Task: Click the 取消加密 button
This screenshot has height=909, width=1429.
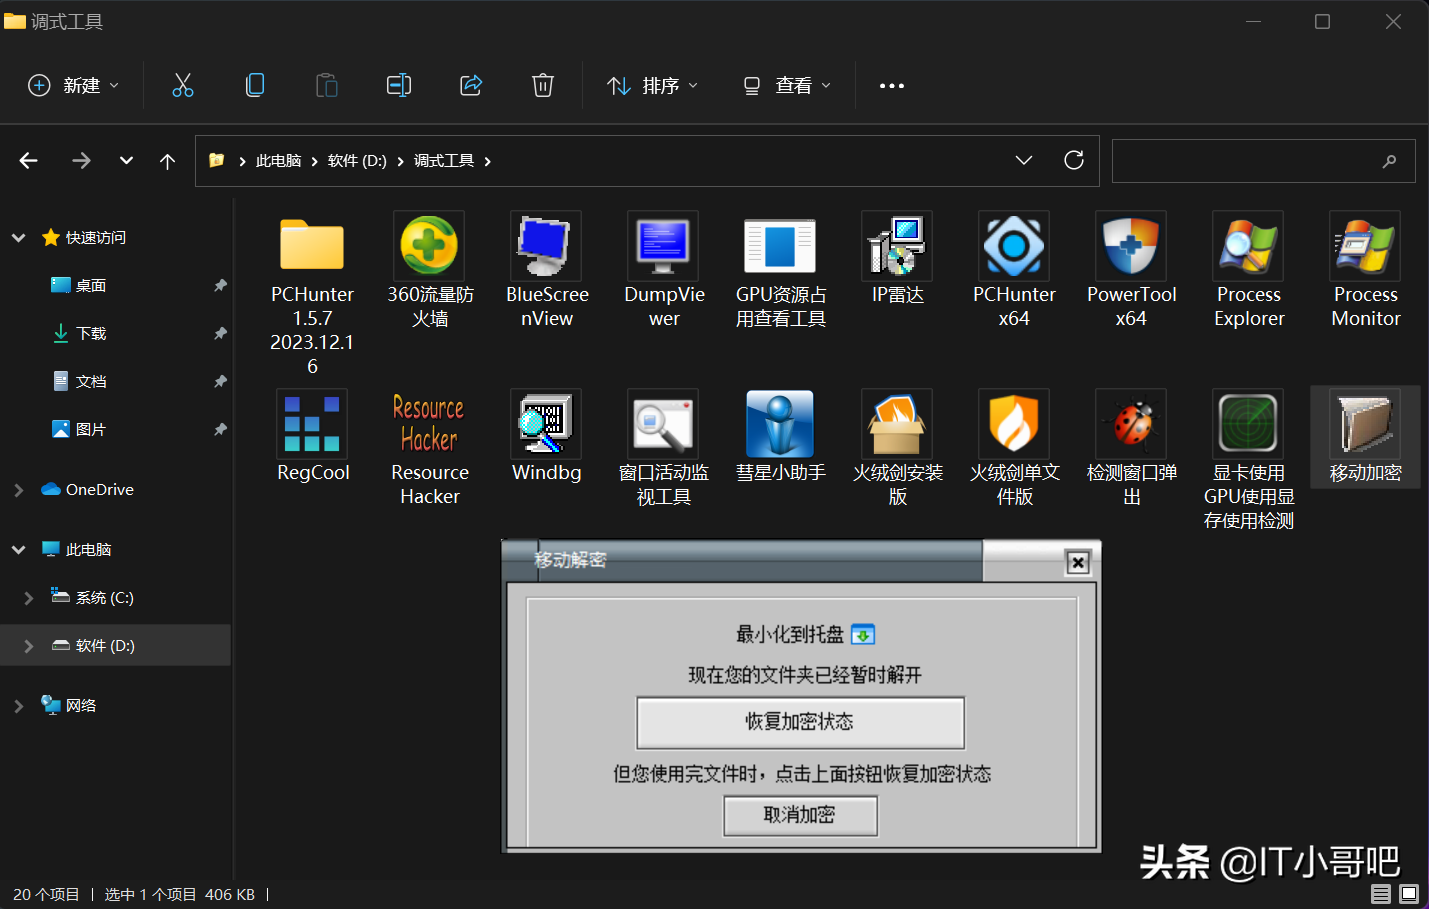Action: pos(800,816)
